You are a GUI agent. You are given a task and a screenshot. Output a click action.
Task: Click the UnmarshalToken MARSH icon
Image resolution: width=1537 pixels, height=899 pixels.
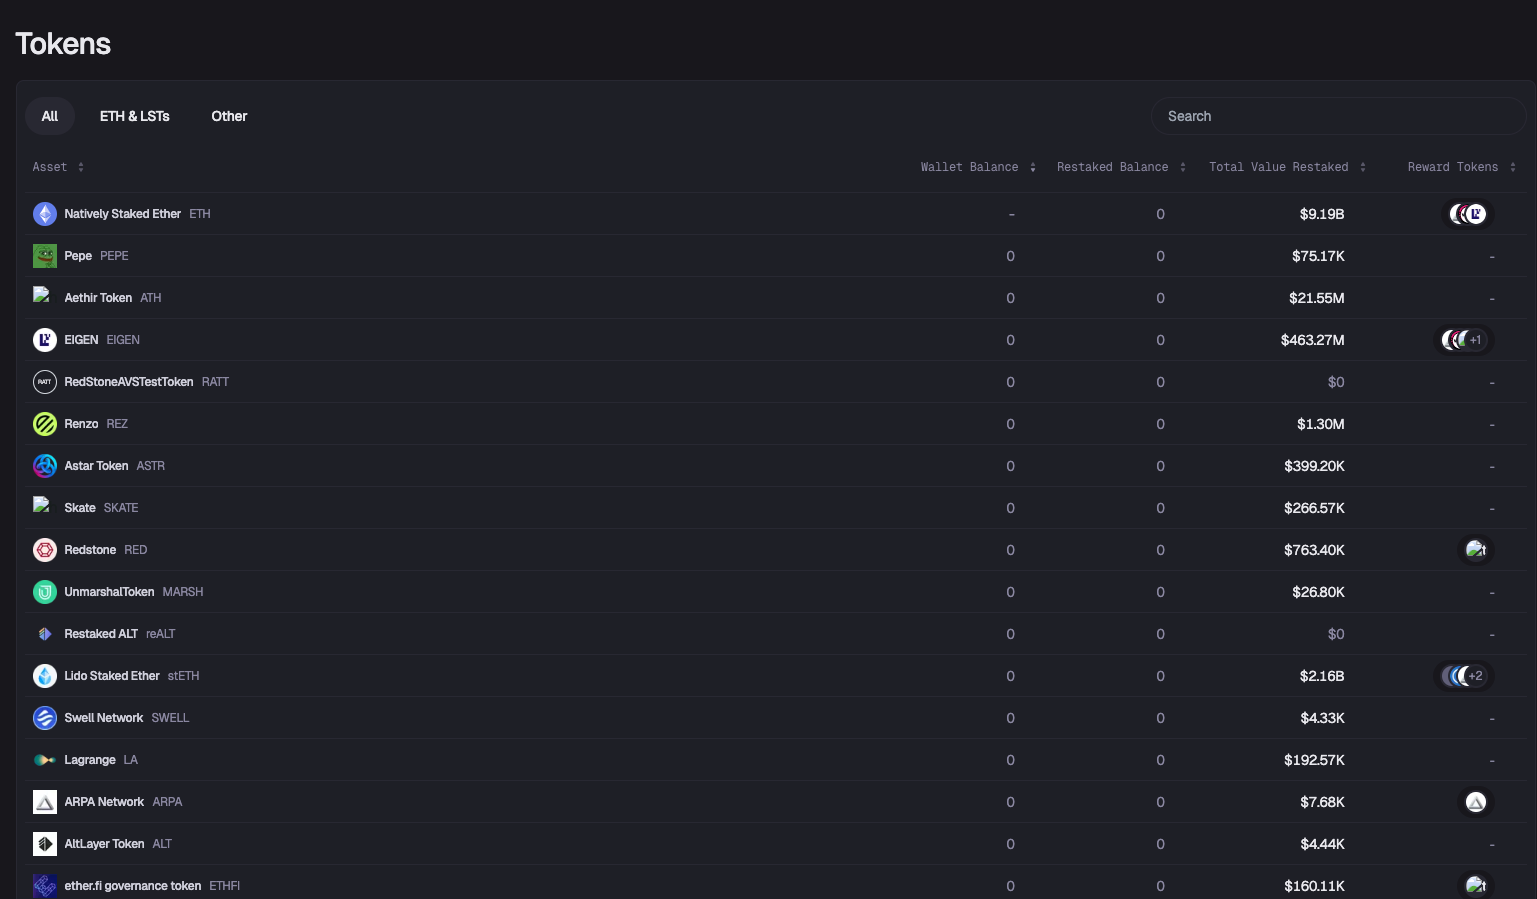click(x=45, y=592)
